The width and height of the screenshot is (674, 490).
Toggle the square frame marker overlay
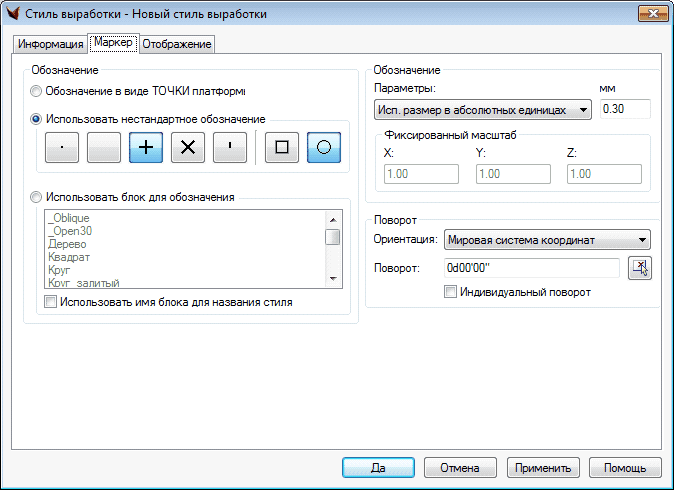(x=282, y=148)
